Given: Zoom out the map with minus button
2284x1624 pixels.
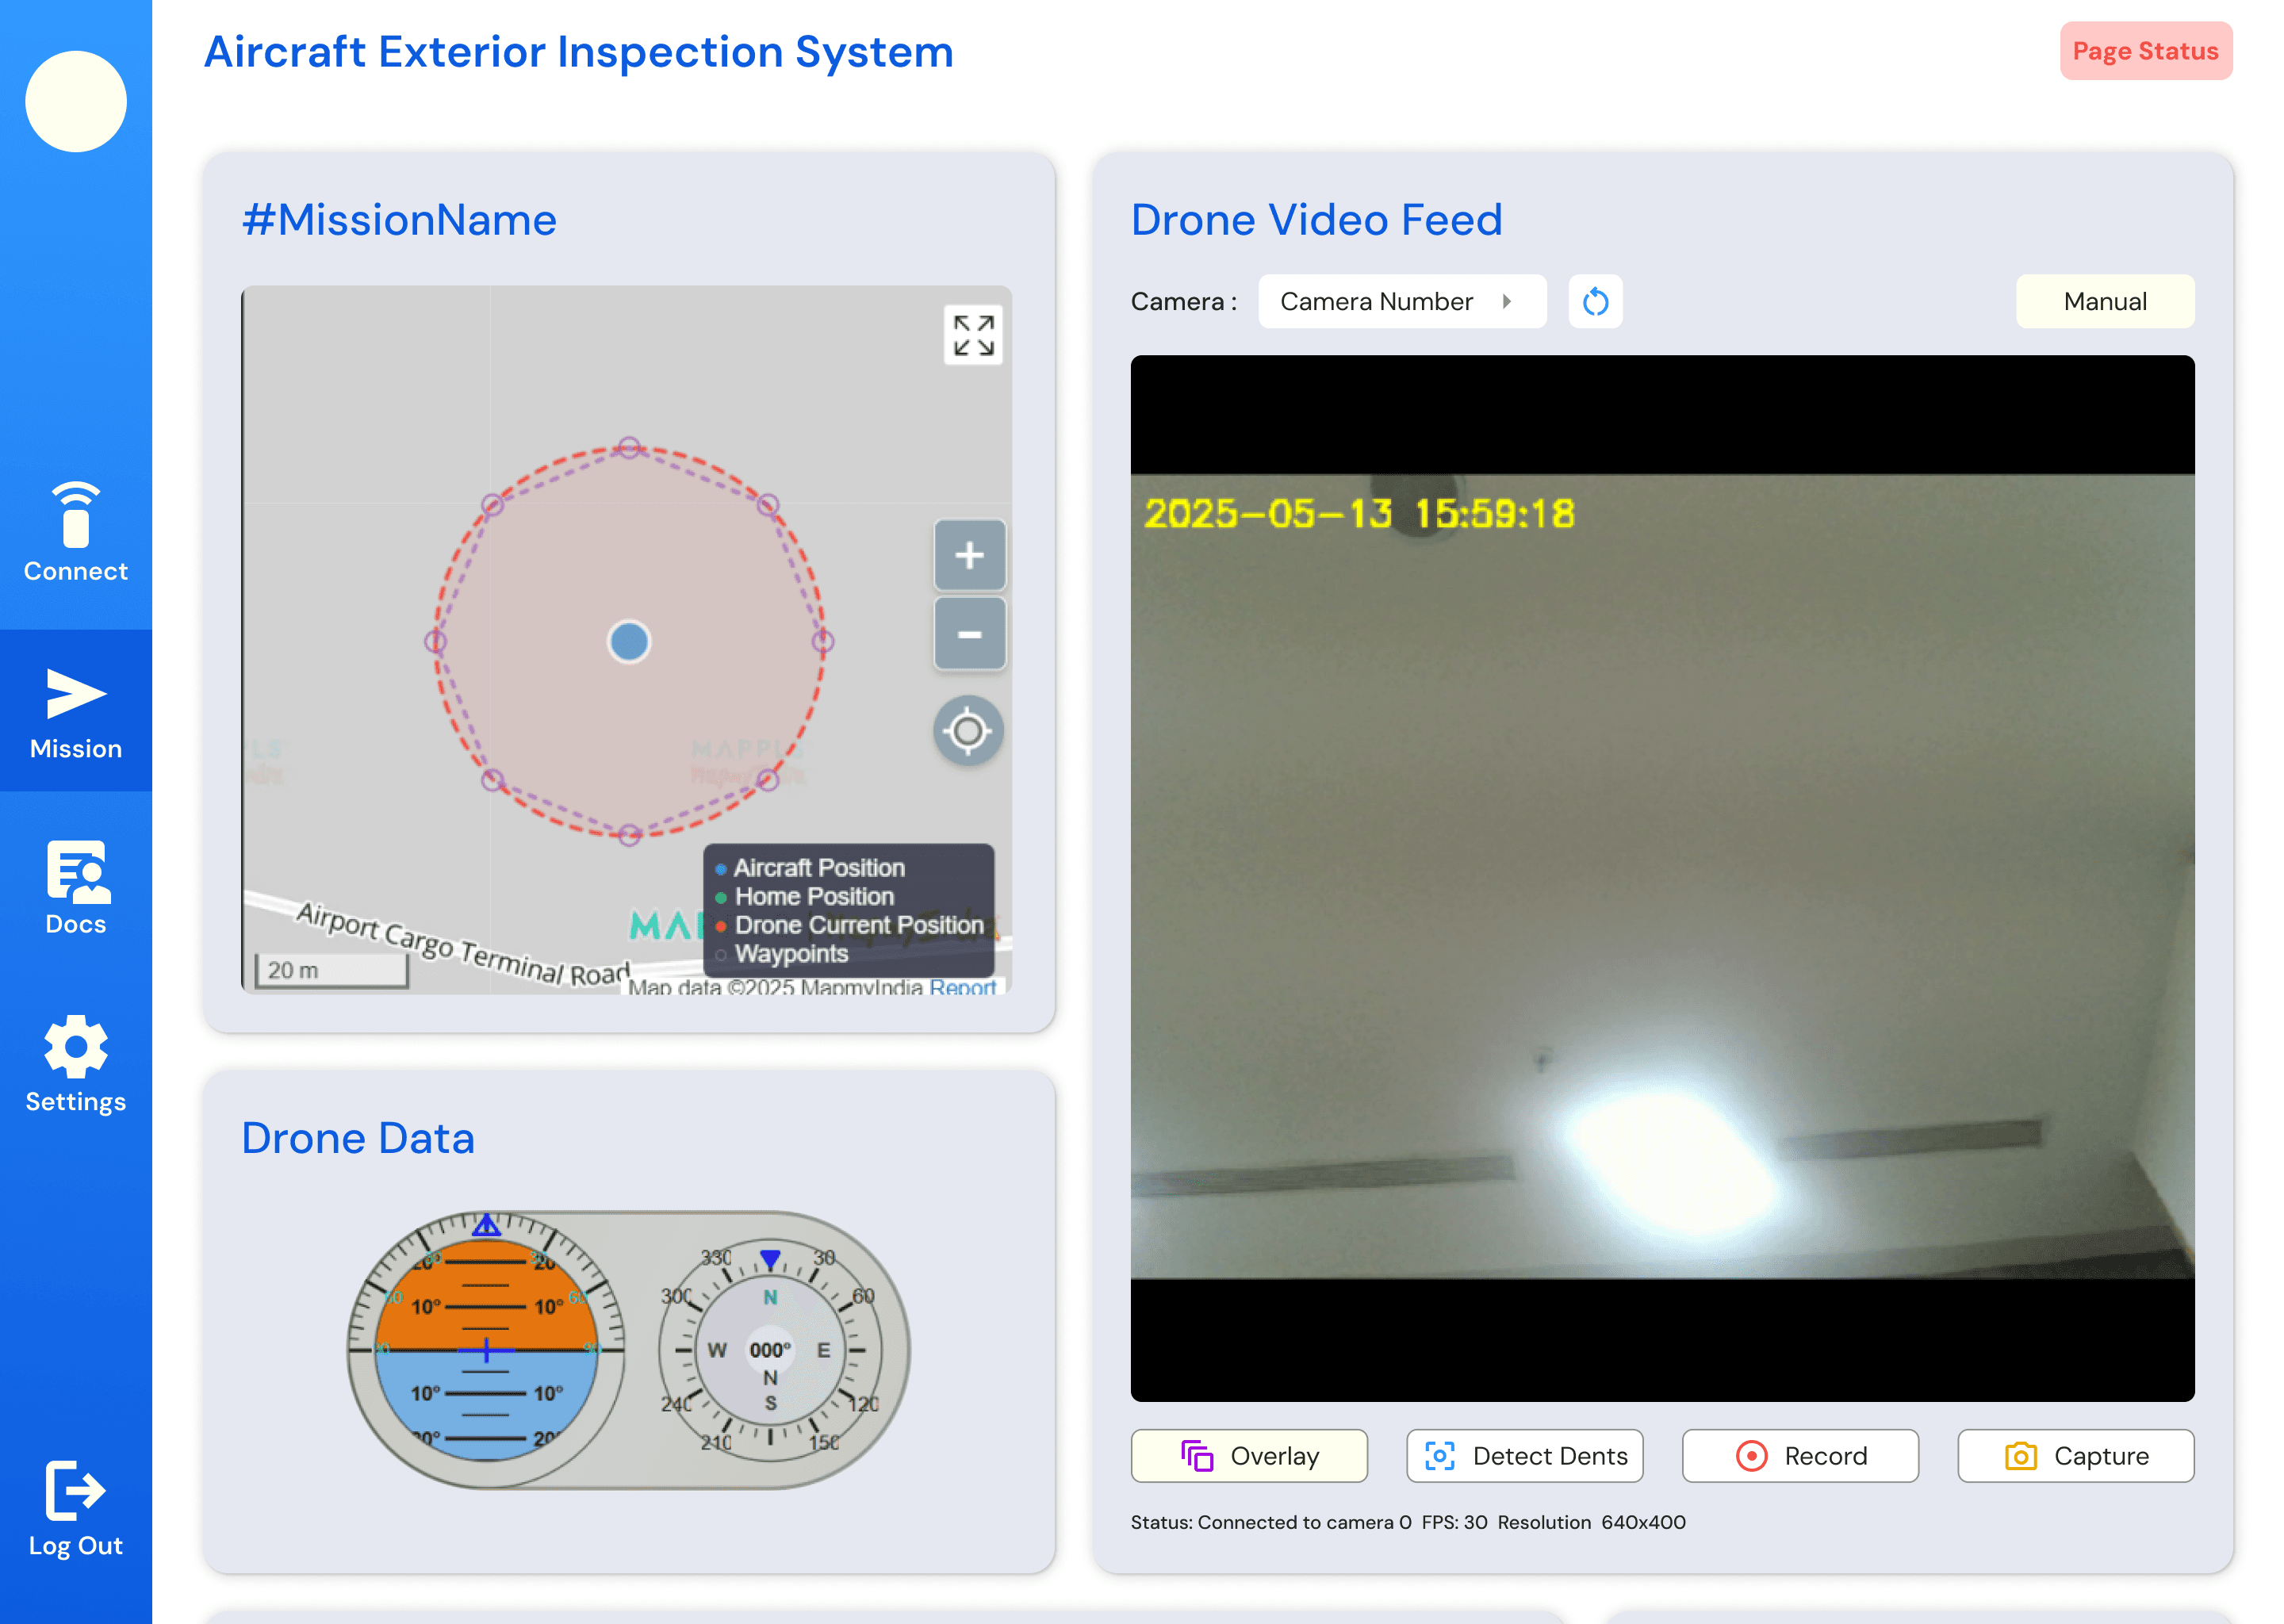Looking at the screenshot, I should point(968,634).
